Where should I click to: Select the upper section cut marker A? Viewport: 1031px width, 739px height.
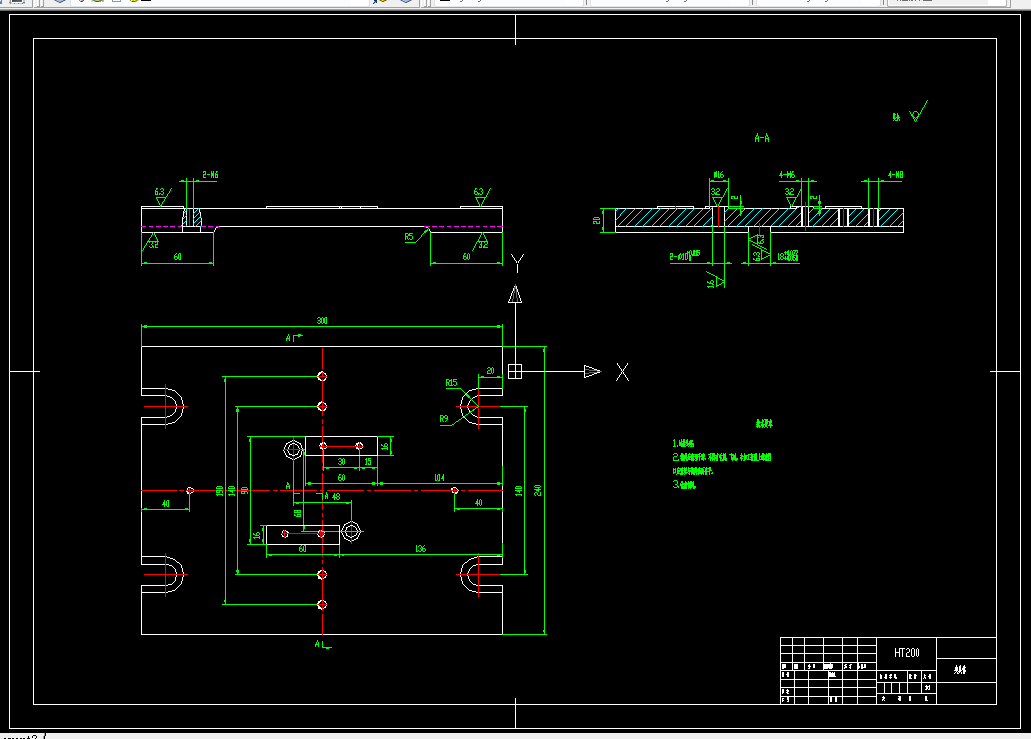(x=293, y=337)
